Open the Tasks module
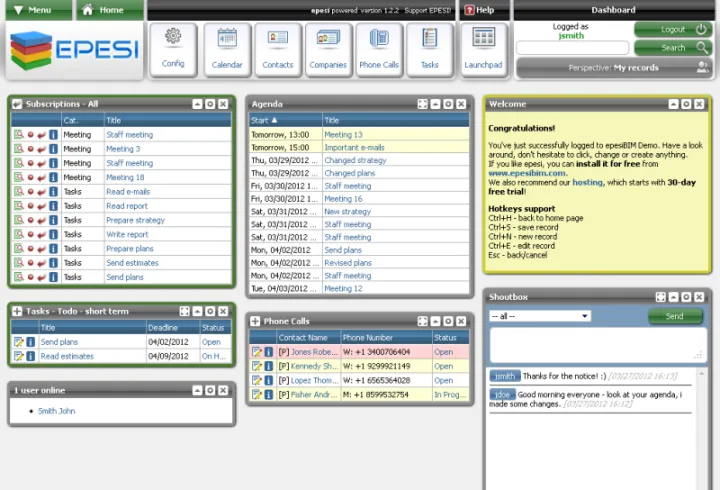The width and height of the screenshot is (720, 490). click(x=429, y=50)
